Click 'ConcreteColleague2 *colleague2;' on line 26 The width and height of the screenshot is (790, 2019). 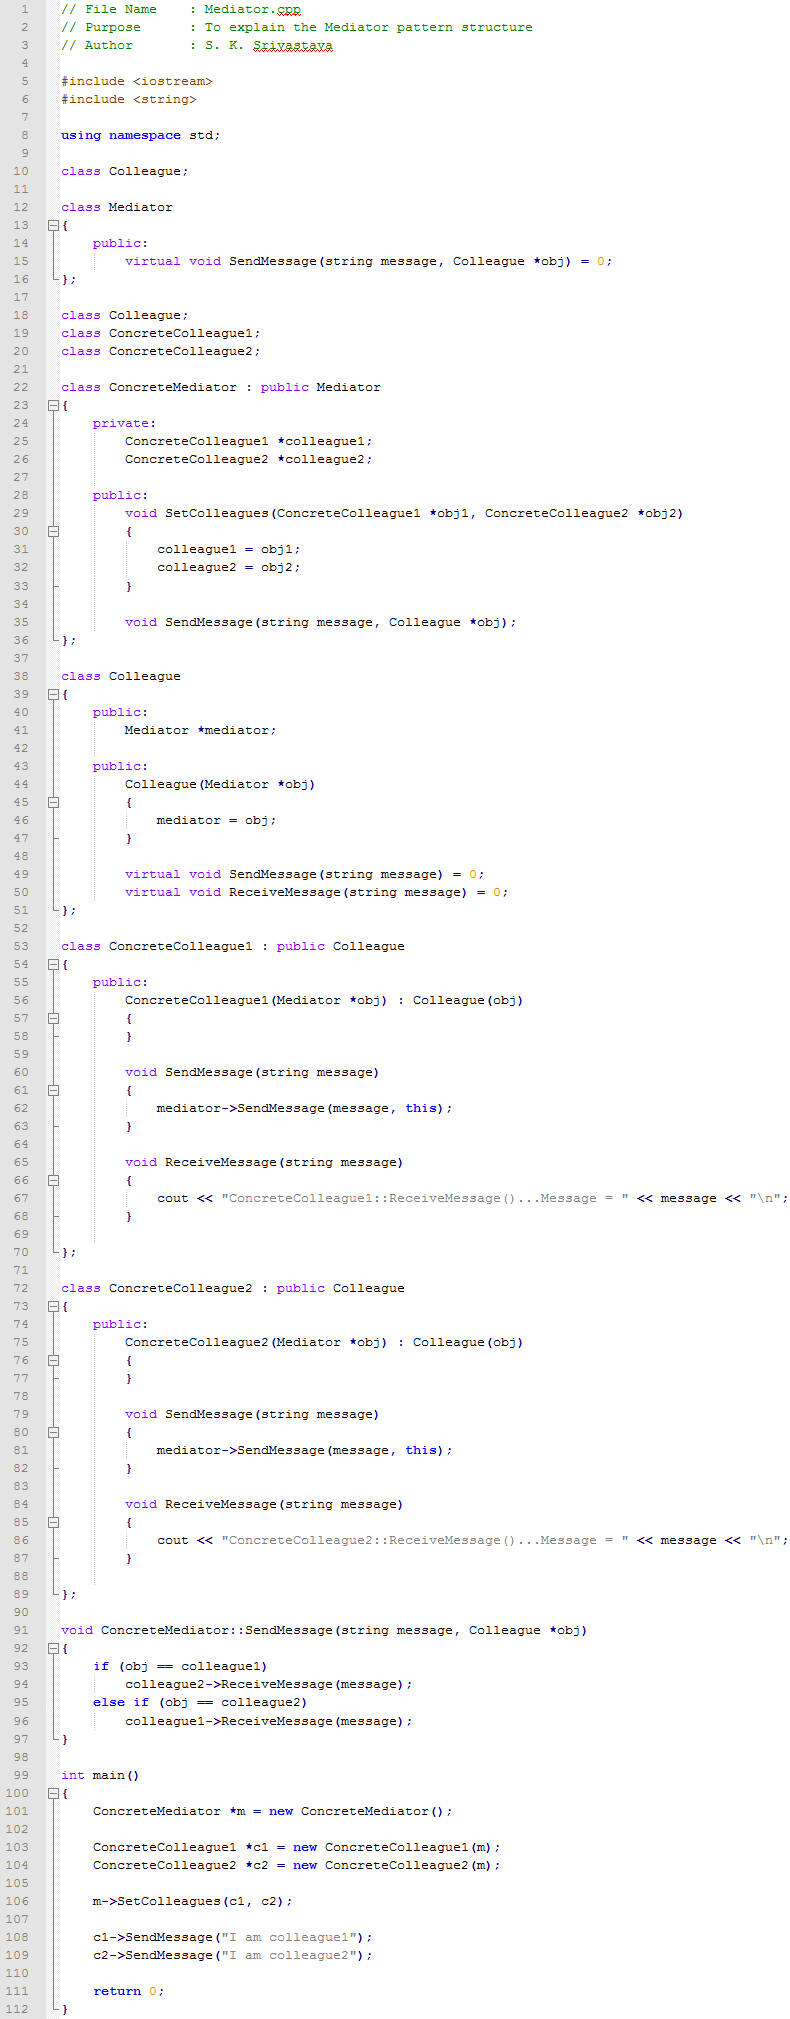pyautogui.click(x=249, y=459)
